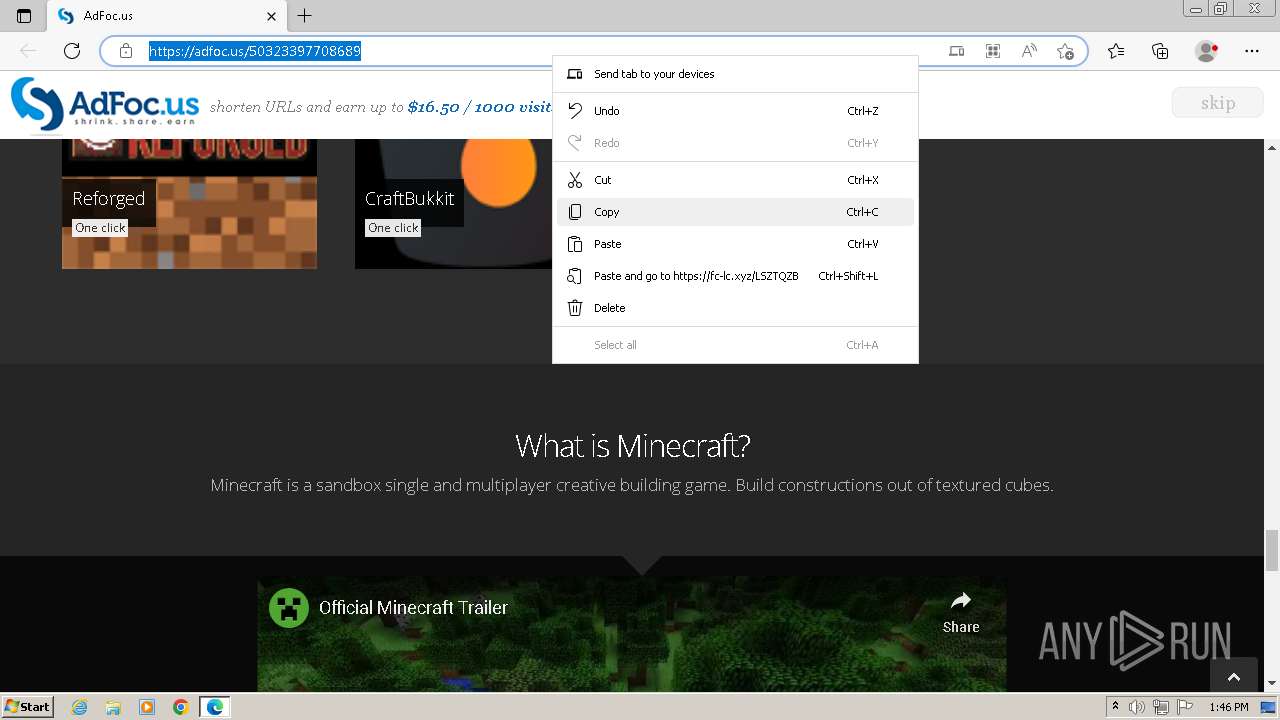This screenshot has width=1280, height=720.
Task: Click the AdFoc.us logo
Action: coord(105,104)
